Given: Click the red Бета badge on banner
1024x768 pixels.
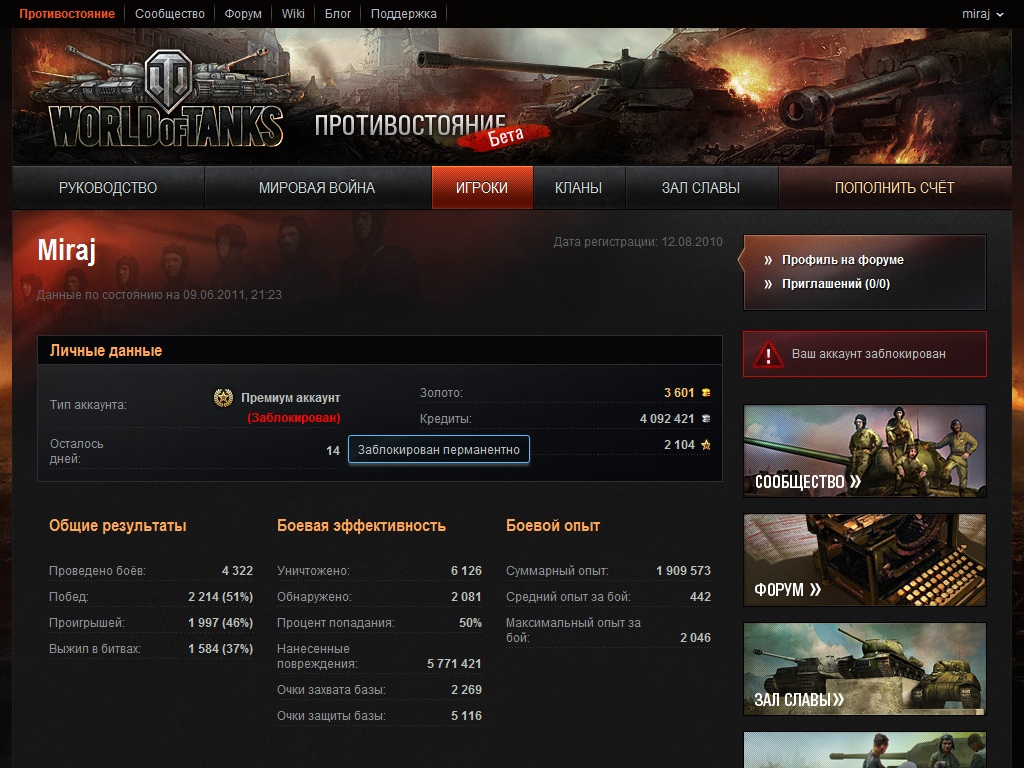Looking at the screenshot, I should tap(505, 136).
